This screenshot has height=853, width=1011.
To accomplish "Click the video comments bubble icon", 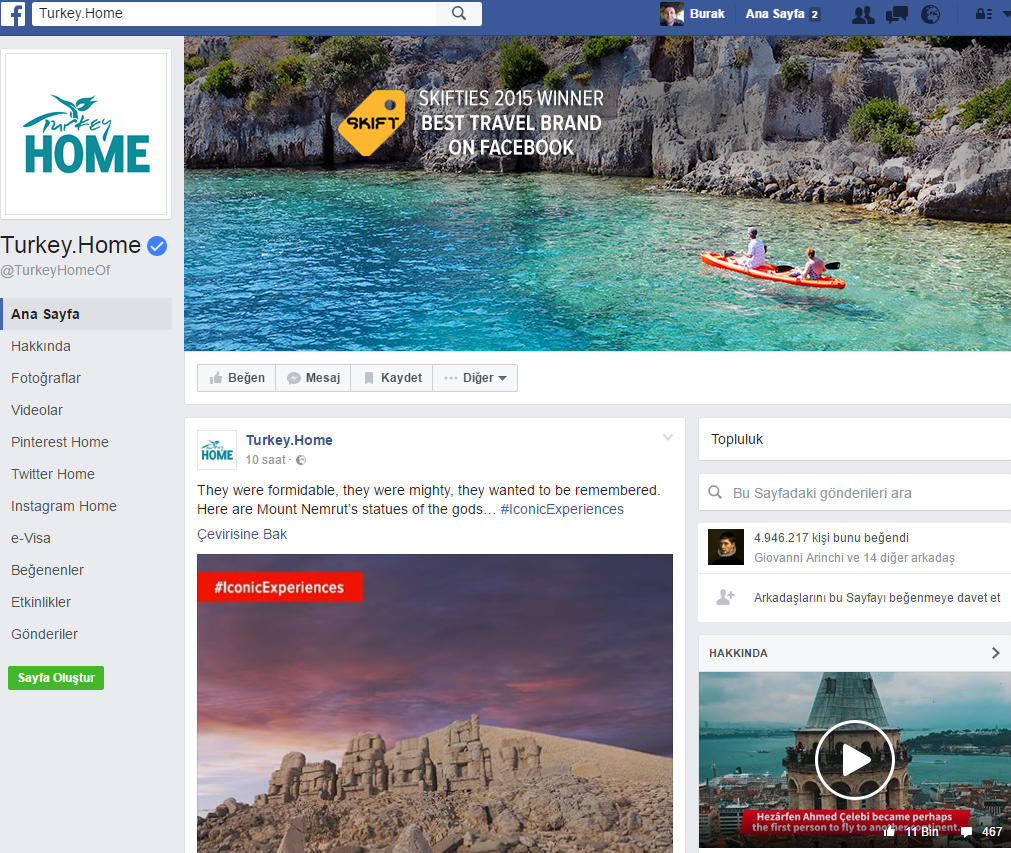I will click(967, 832).
